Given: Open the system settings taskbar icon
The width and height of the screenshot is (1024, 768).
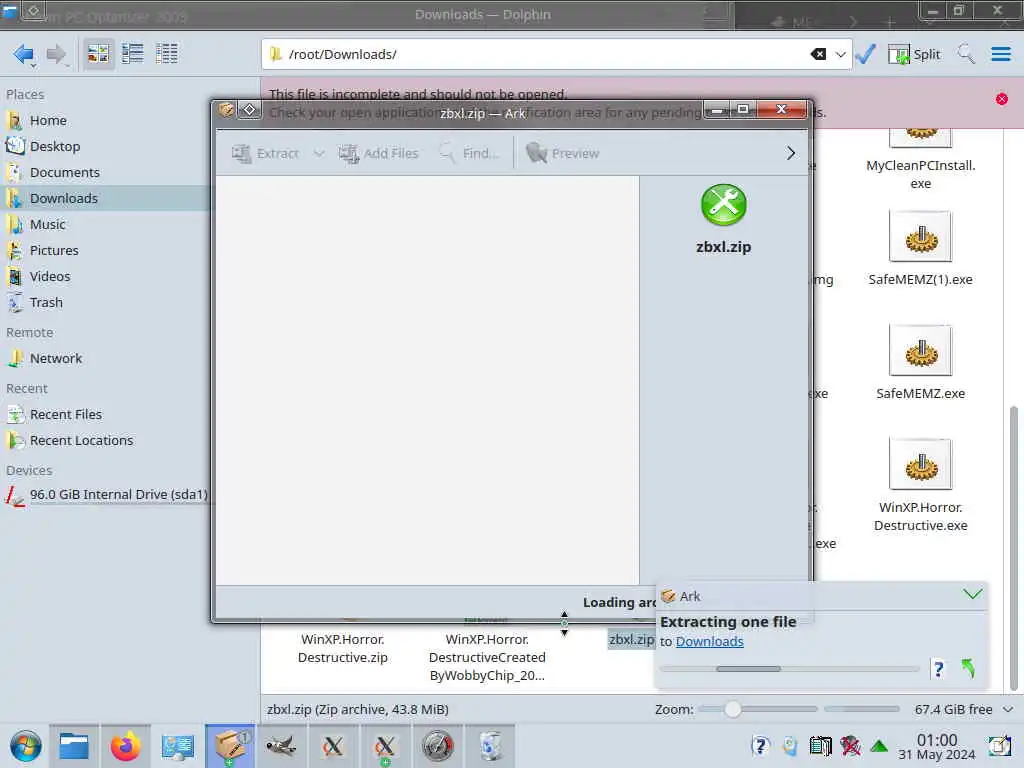Looking at the screenshot, I should pyautogui.click(x=178, y=746).
